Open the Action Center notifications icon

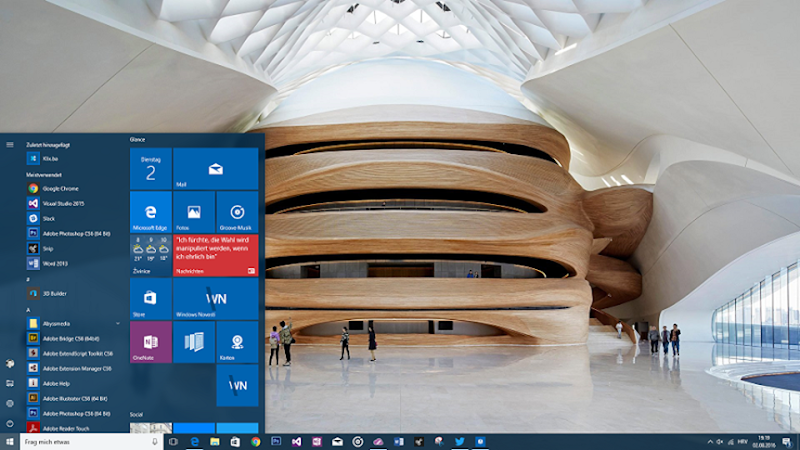787,442
